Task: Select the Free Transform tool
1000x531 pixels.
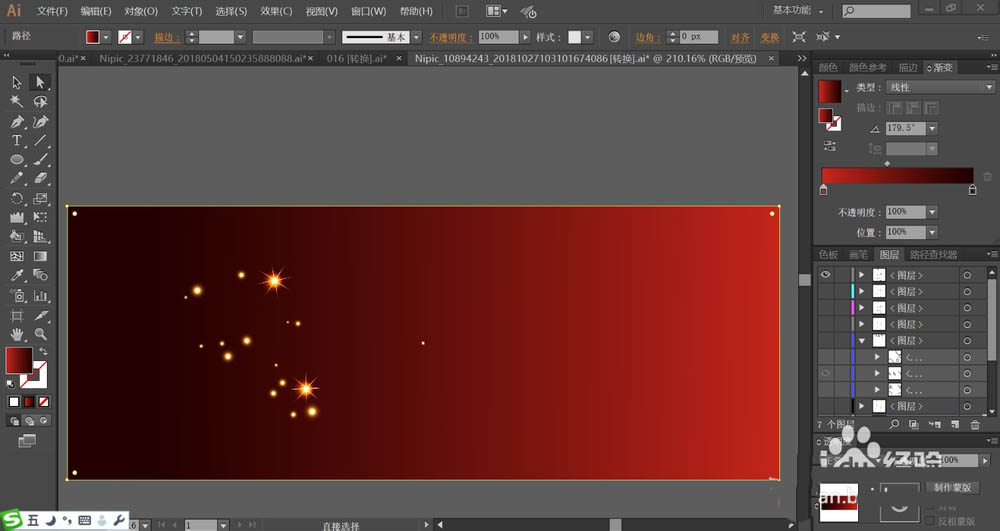Action: [x=40, y=217]
